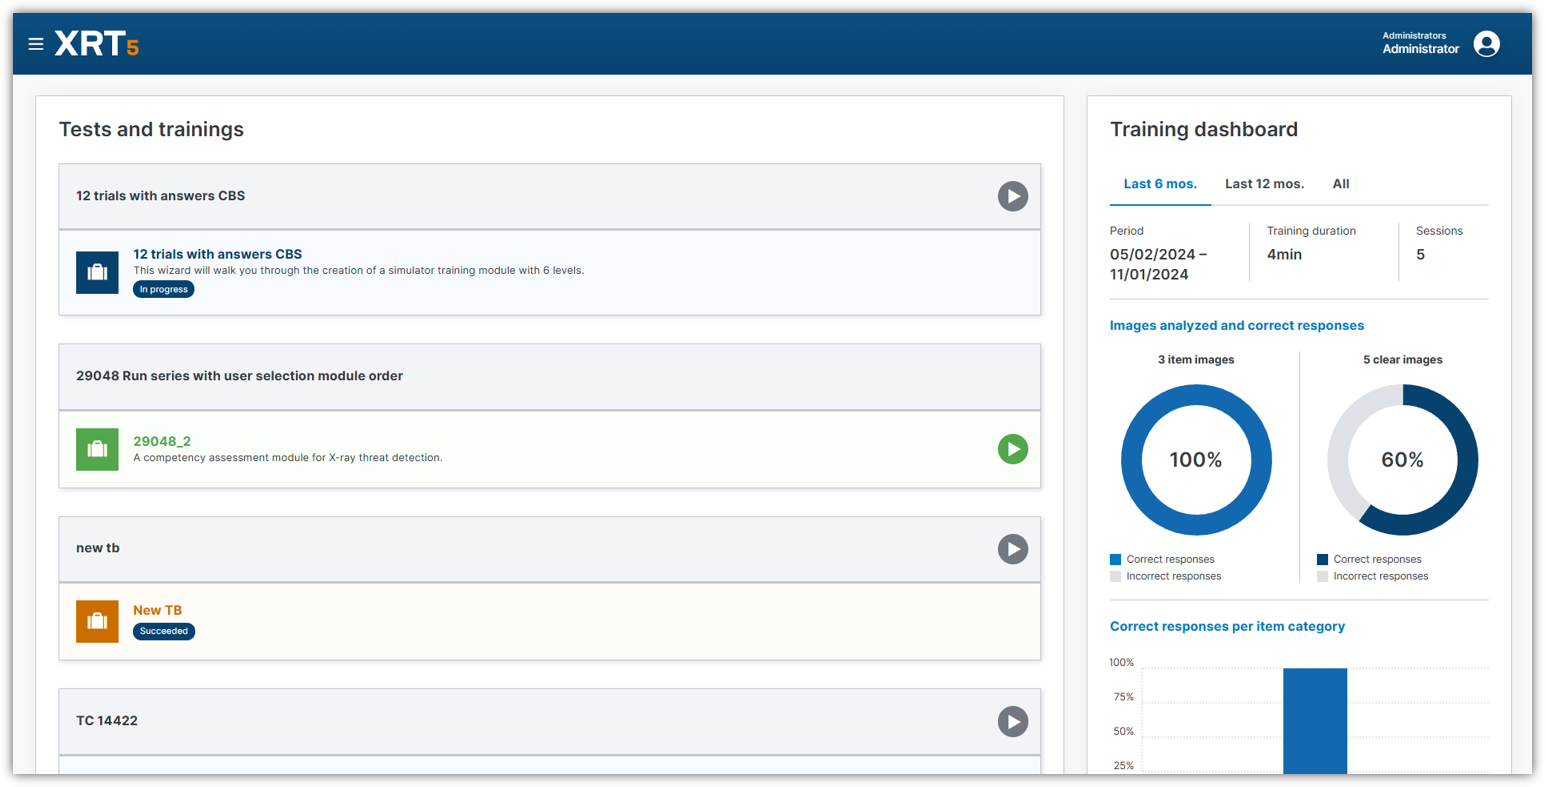This screenshot has height=787, width=1546.
Task: Click the Sessions value 5
Action: click(x=1420, y=254)
